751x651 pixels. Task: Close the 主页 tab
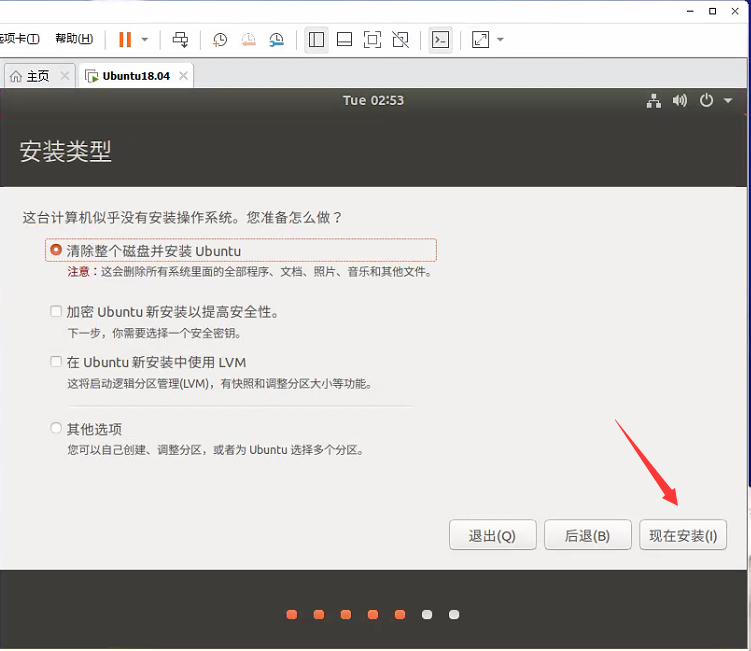(x=65, y=76)
